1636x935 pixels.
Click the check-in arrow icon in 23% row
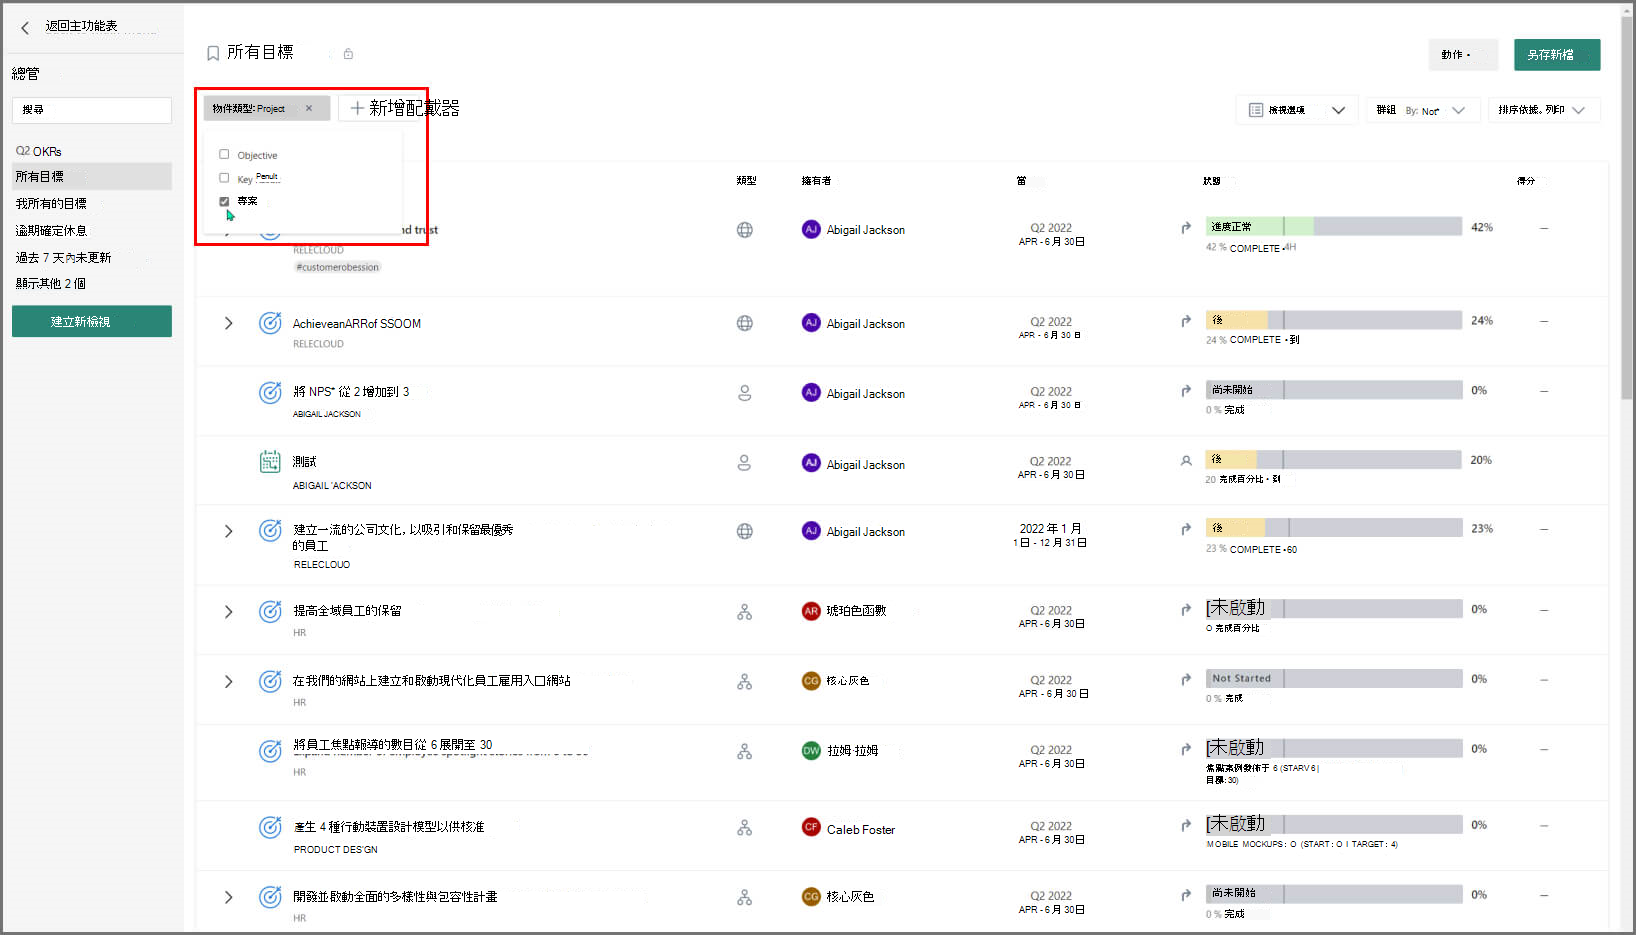1186,529
